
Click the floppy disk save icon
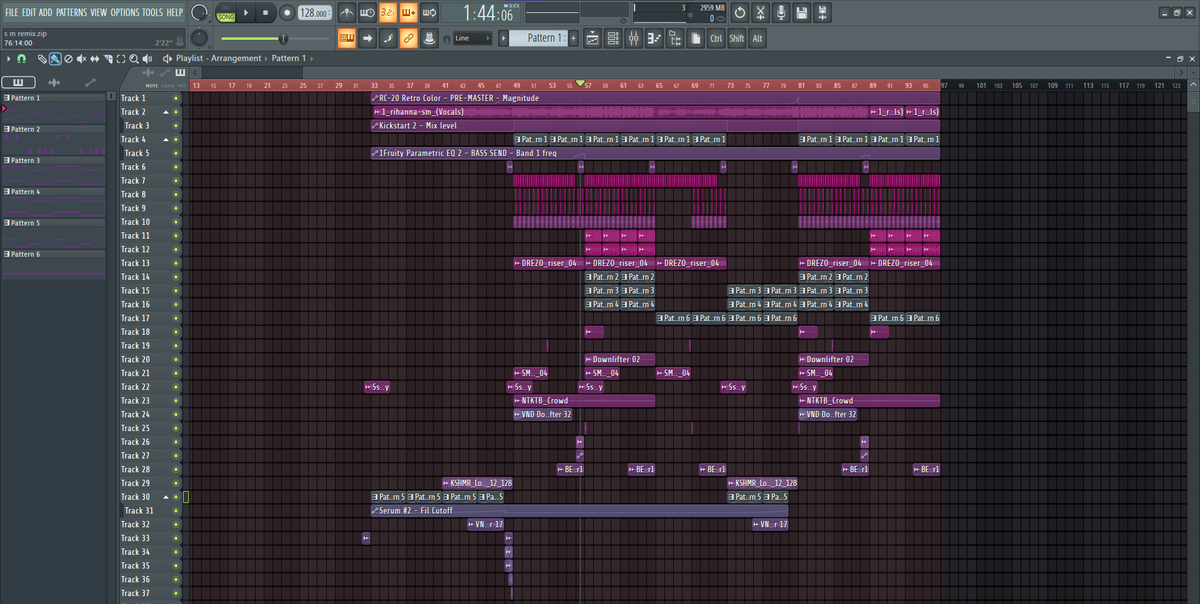(x=801, y=13)
